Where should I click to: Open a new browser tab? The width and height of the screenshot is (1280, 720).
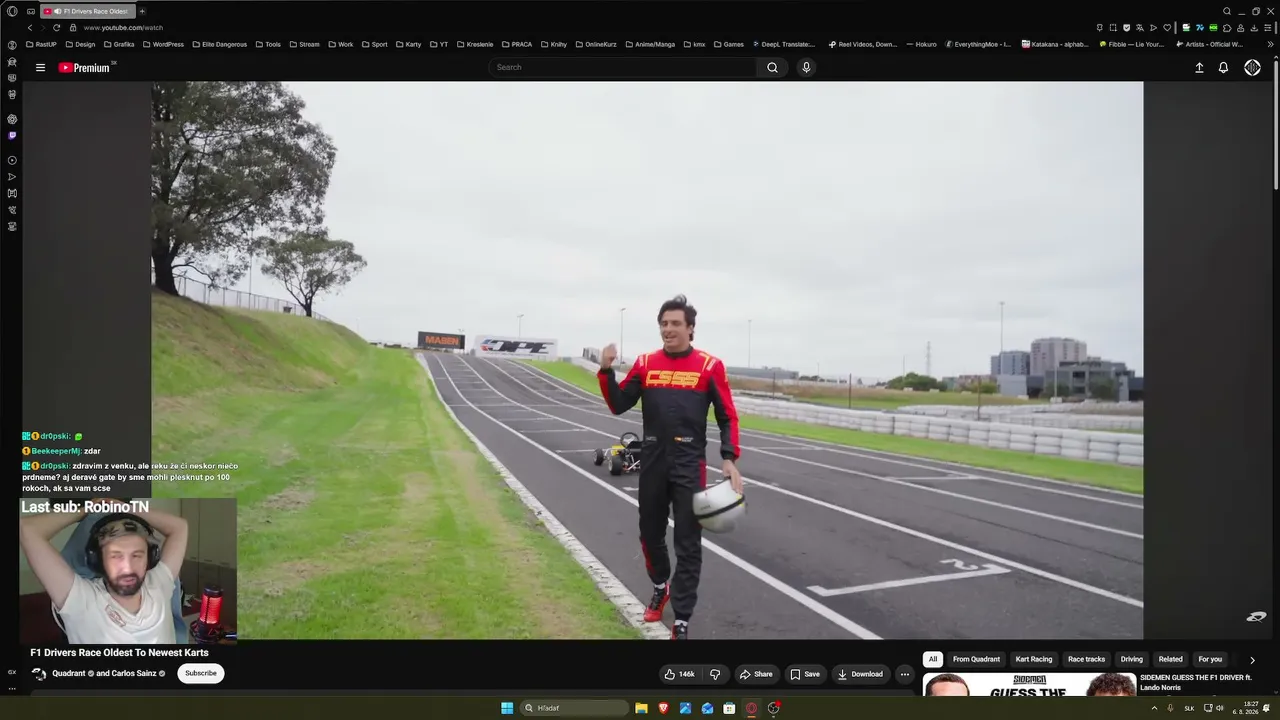142,11
